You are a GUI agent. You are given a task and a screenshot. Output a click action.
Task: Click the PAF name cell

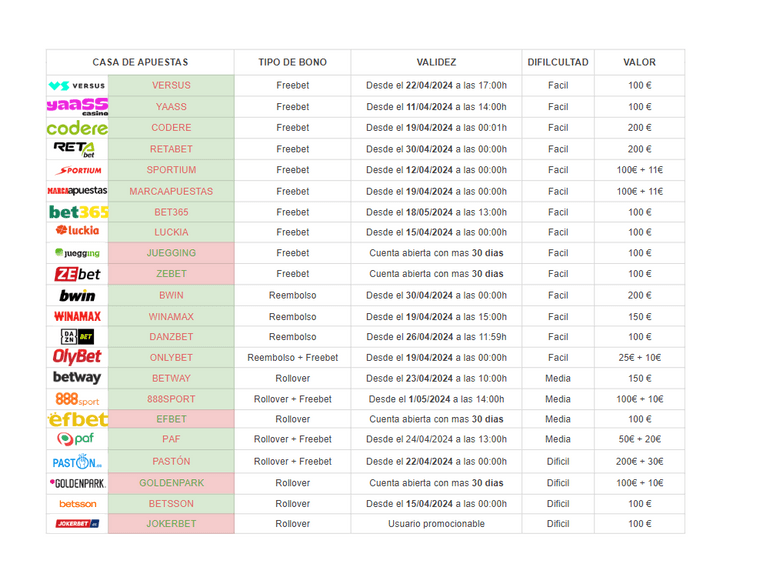(x=171, y=439)
